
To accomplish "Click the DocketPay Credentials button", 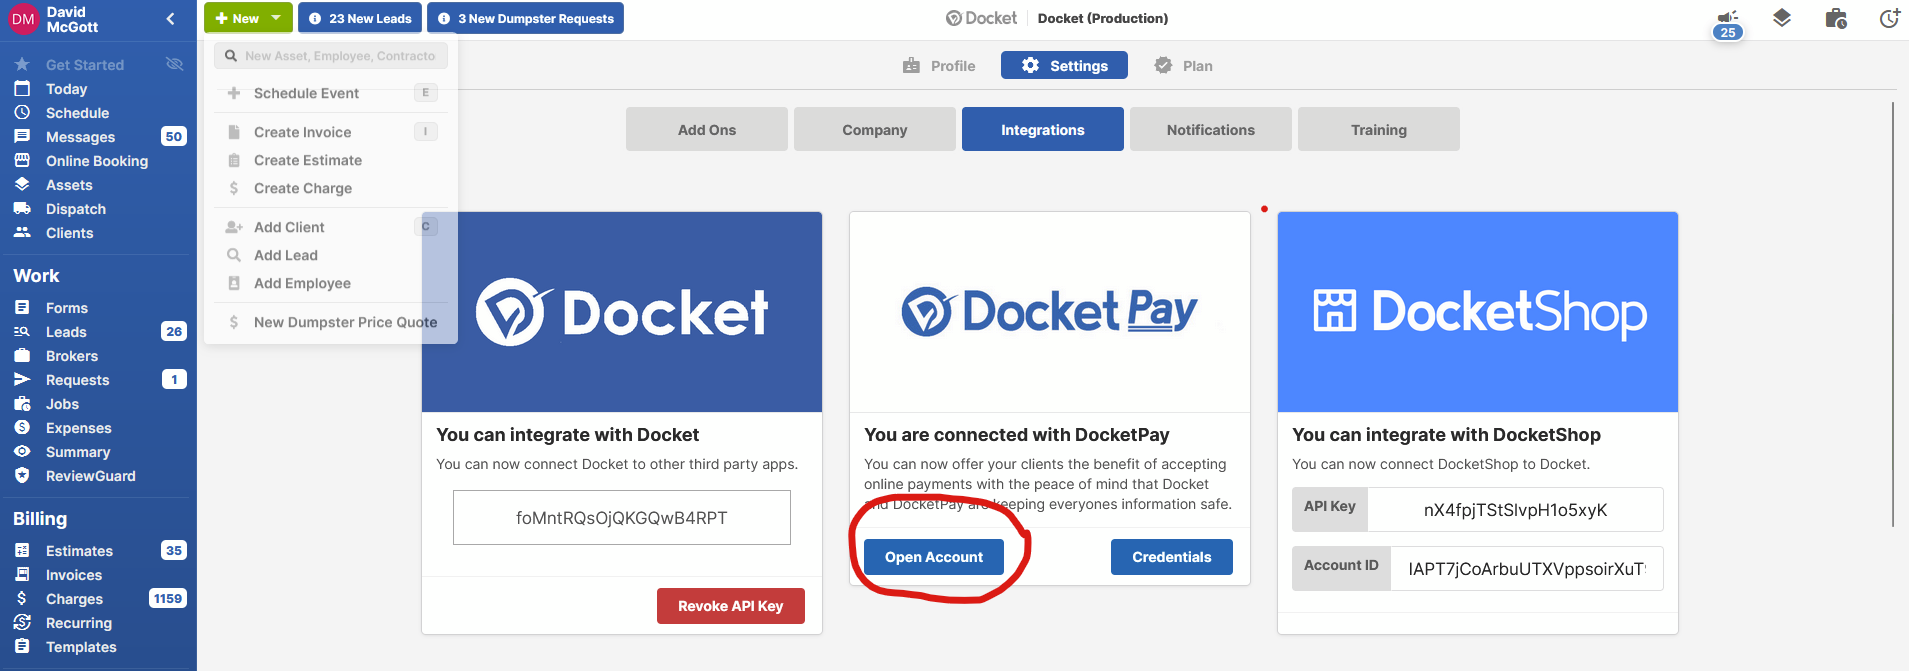I will pos(1172,557).
